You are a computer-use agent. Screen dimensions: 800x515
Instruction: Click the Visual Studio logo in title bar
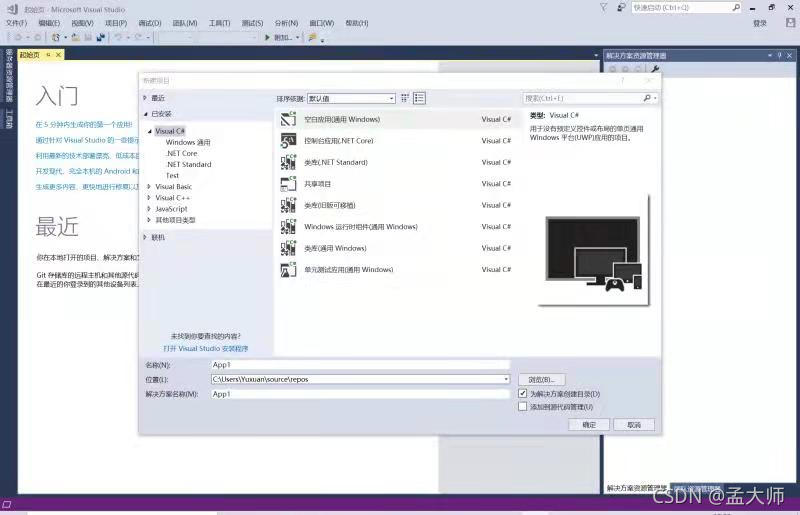coord(13,9)
